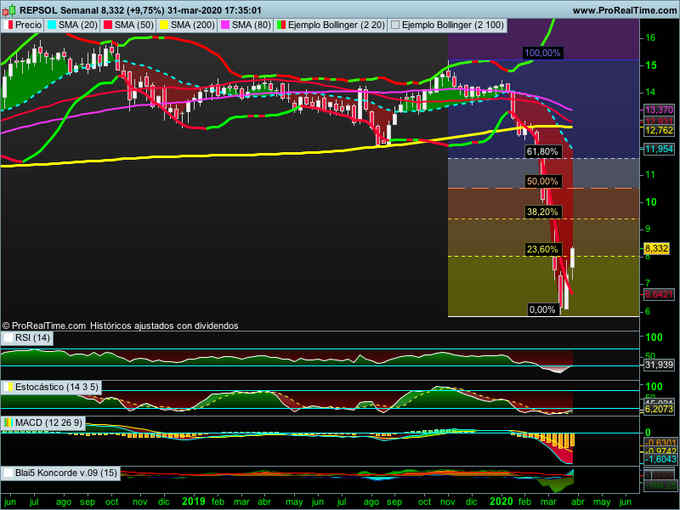Select the 50,00% Fibonacci level label
Screen dimensions: 680x510
(x=542, y=181)
